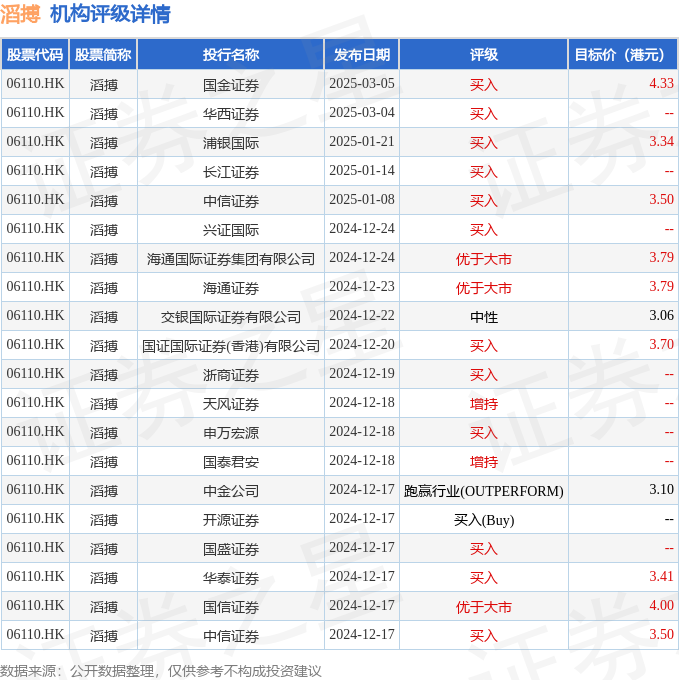
Task: Select the 浙商证券 cell
Action: [x=231, y=374]
